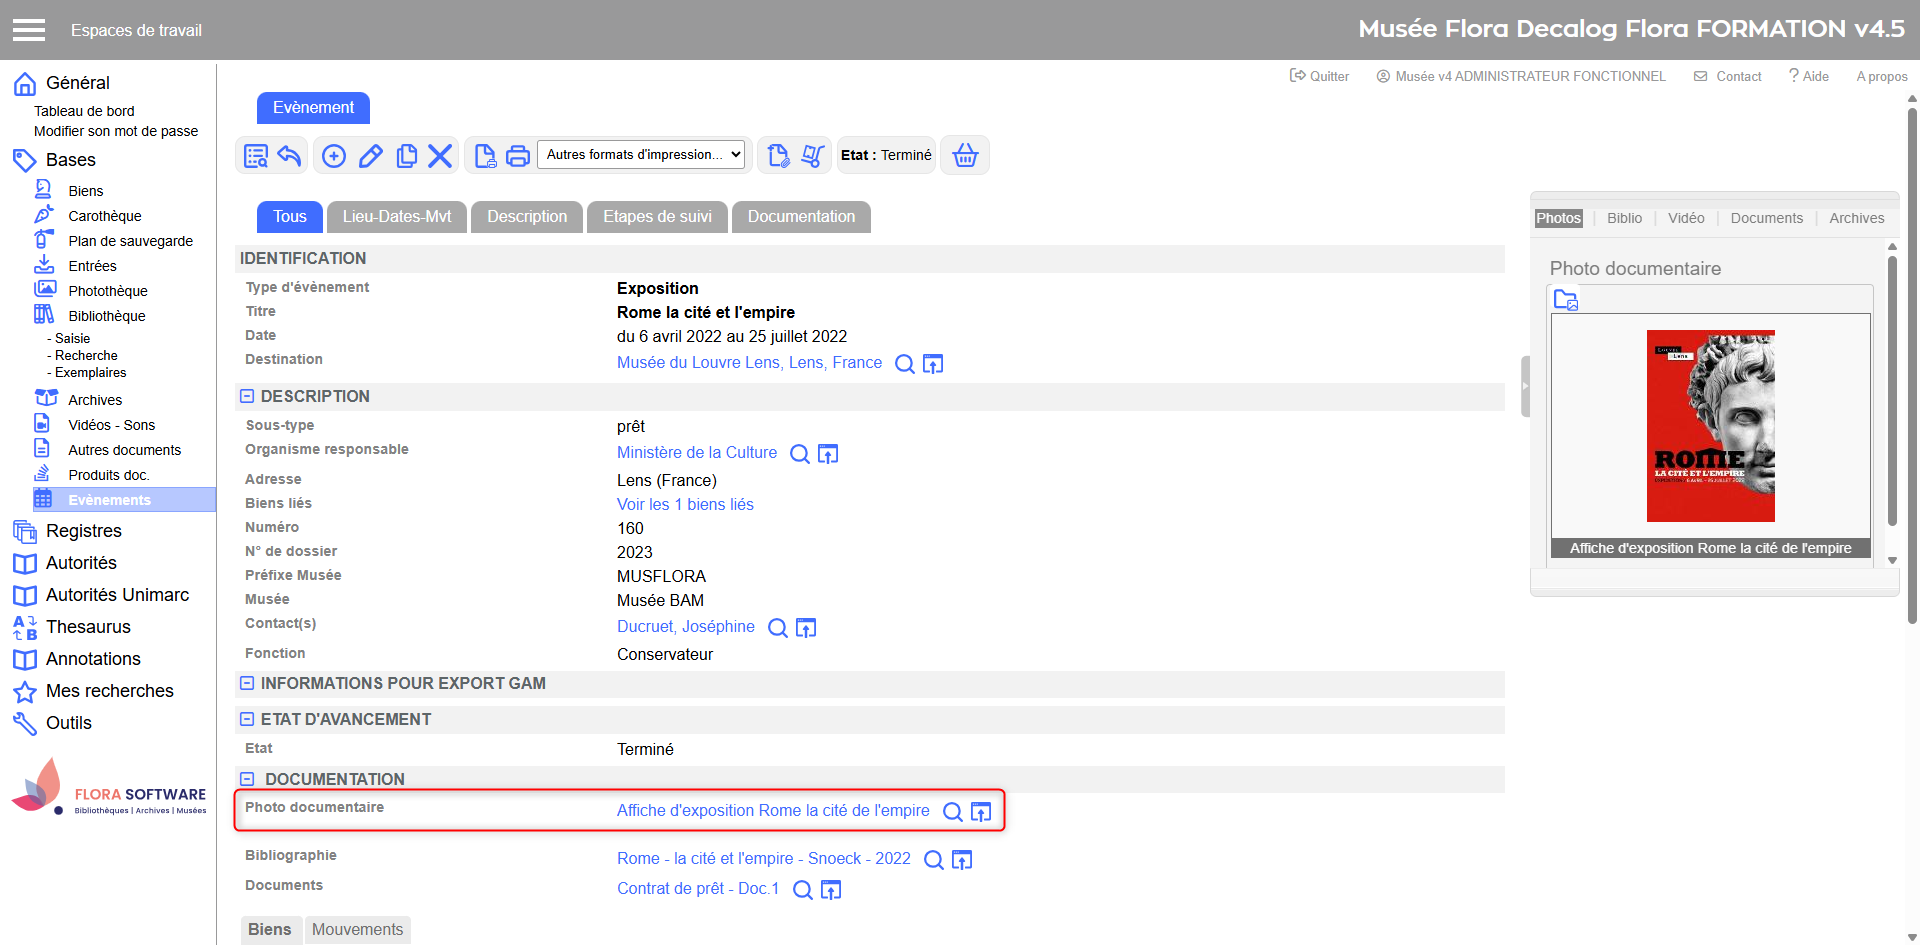Switch to the Lieu-Dates-Mvt tab

[x=396, y=217]
